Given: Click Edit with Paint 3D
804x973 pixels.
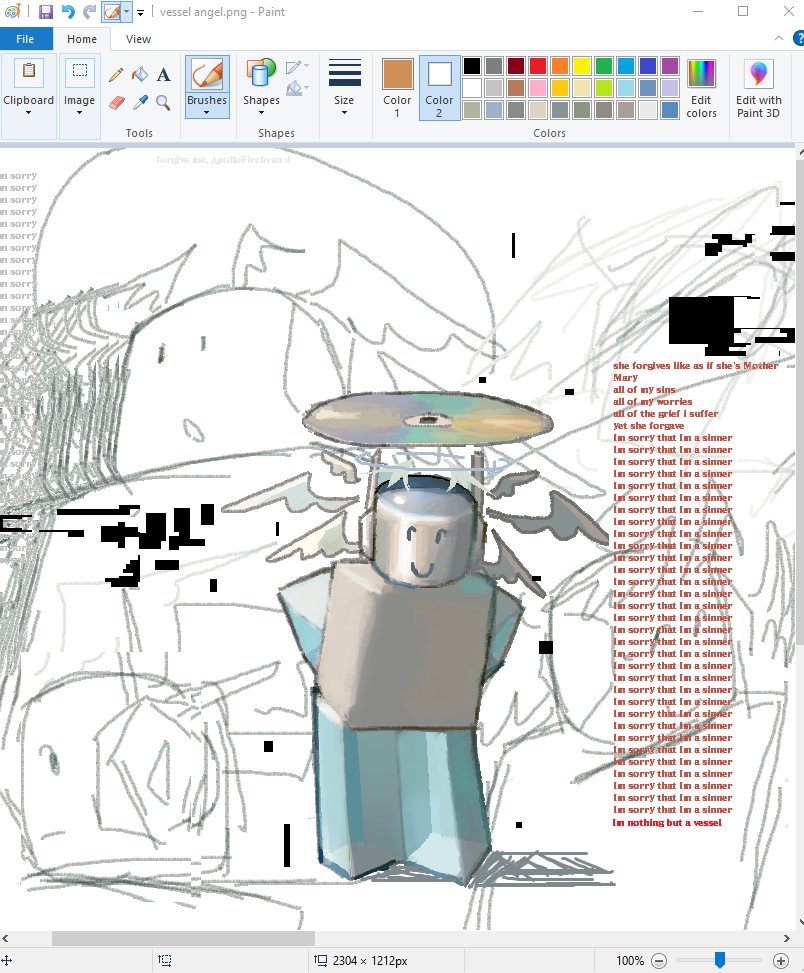Looking at the screenshot, I should (x=758, y=88).
